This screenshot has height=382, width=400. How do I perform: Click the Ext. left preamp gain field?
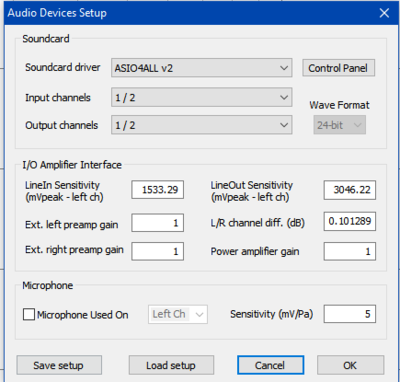tap(157, 223)
